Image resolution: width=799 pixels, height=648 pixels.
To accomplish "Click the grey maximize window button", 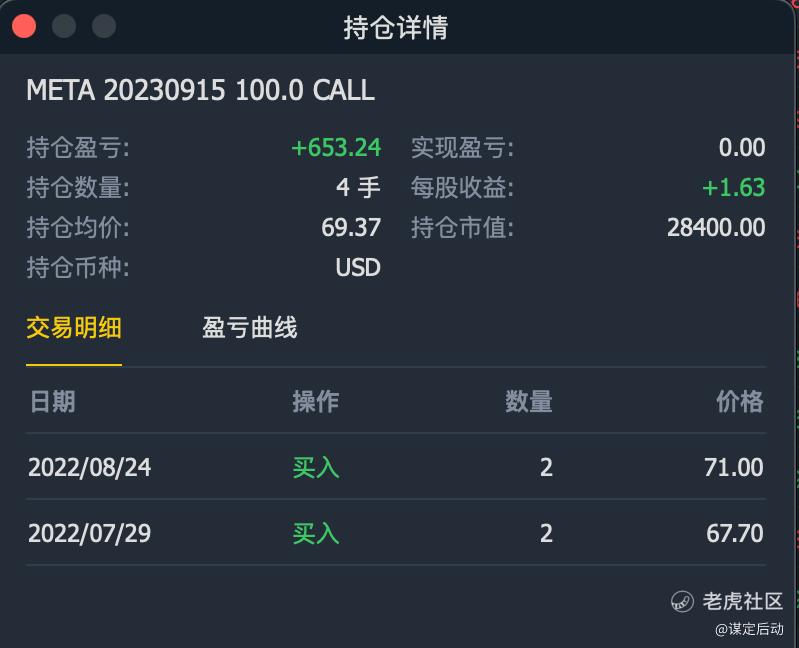I will [x=104, y=26].
